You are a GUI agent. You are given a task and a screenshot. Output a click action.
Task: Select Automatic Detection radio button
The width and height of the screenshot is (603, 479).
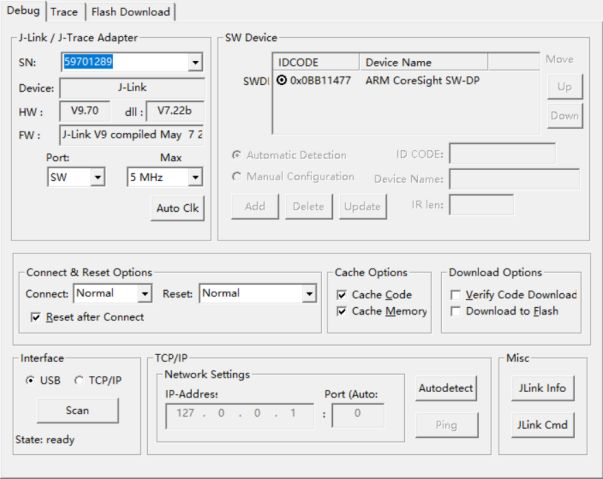tap(237, 155)
